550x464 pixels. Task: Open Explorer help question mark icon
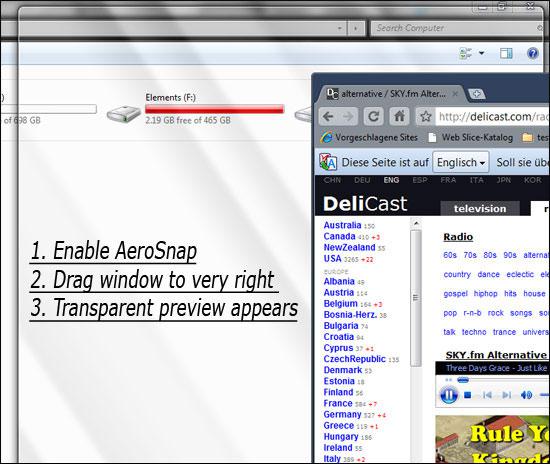[532, 53]
